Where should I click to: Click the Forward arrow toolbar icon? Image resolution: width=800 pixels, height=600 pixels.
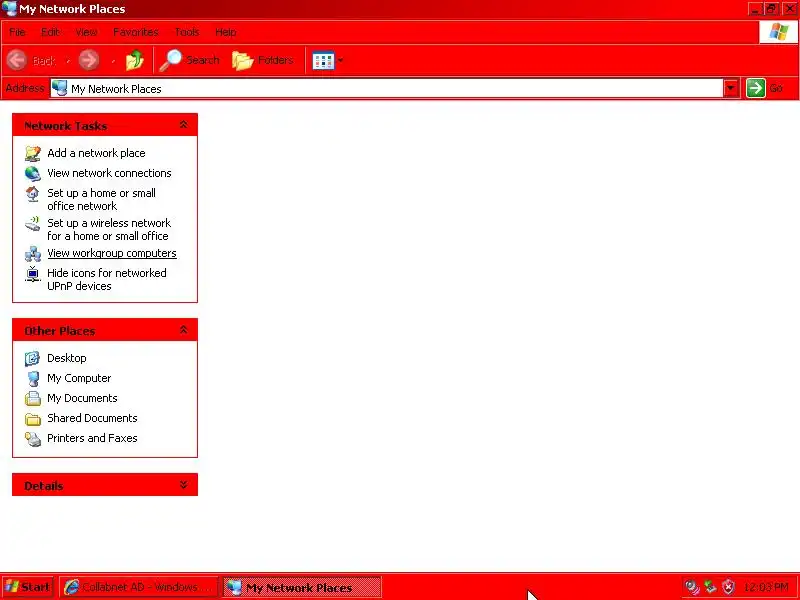click(89, 60)
